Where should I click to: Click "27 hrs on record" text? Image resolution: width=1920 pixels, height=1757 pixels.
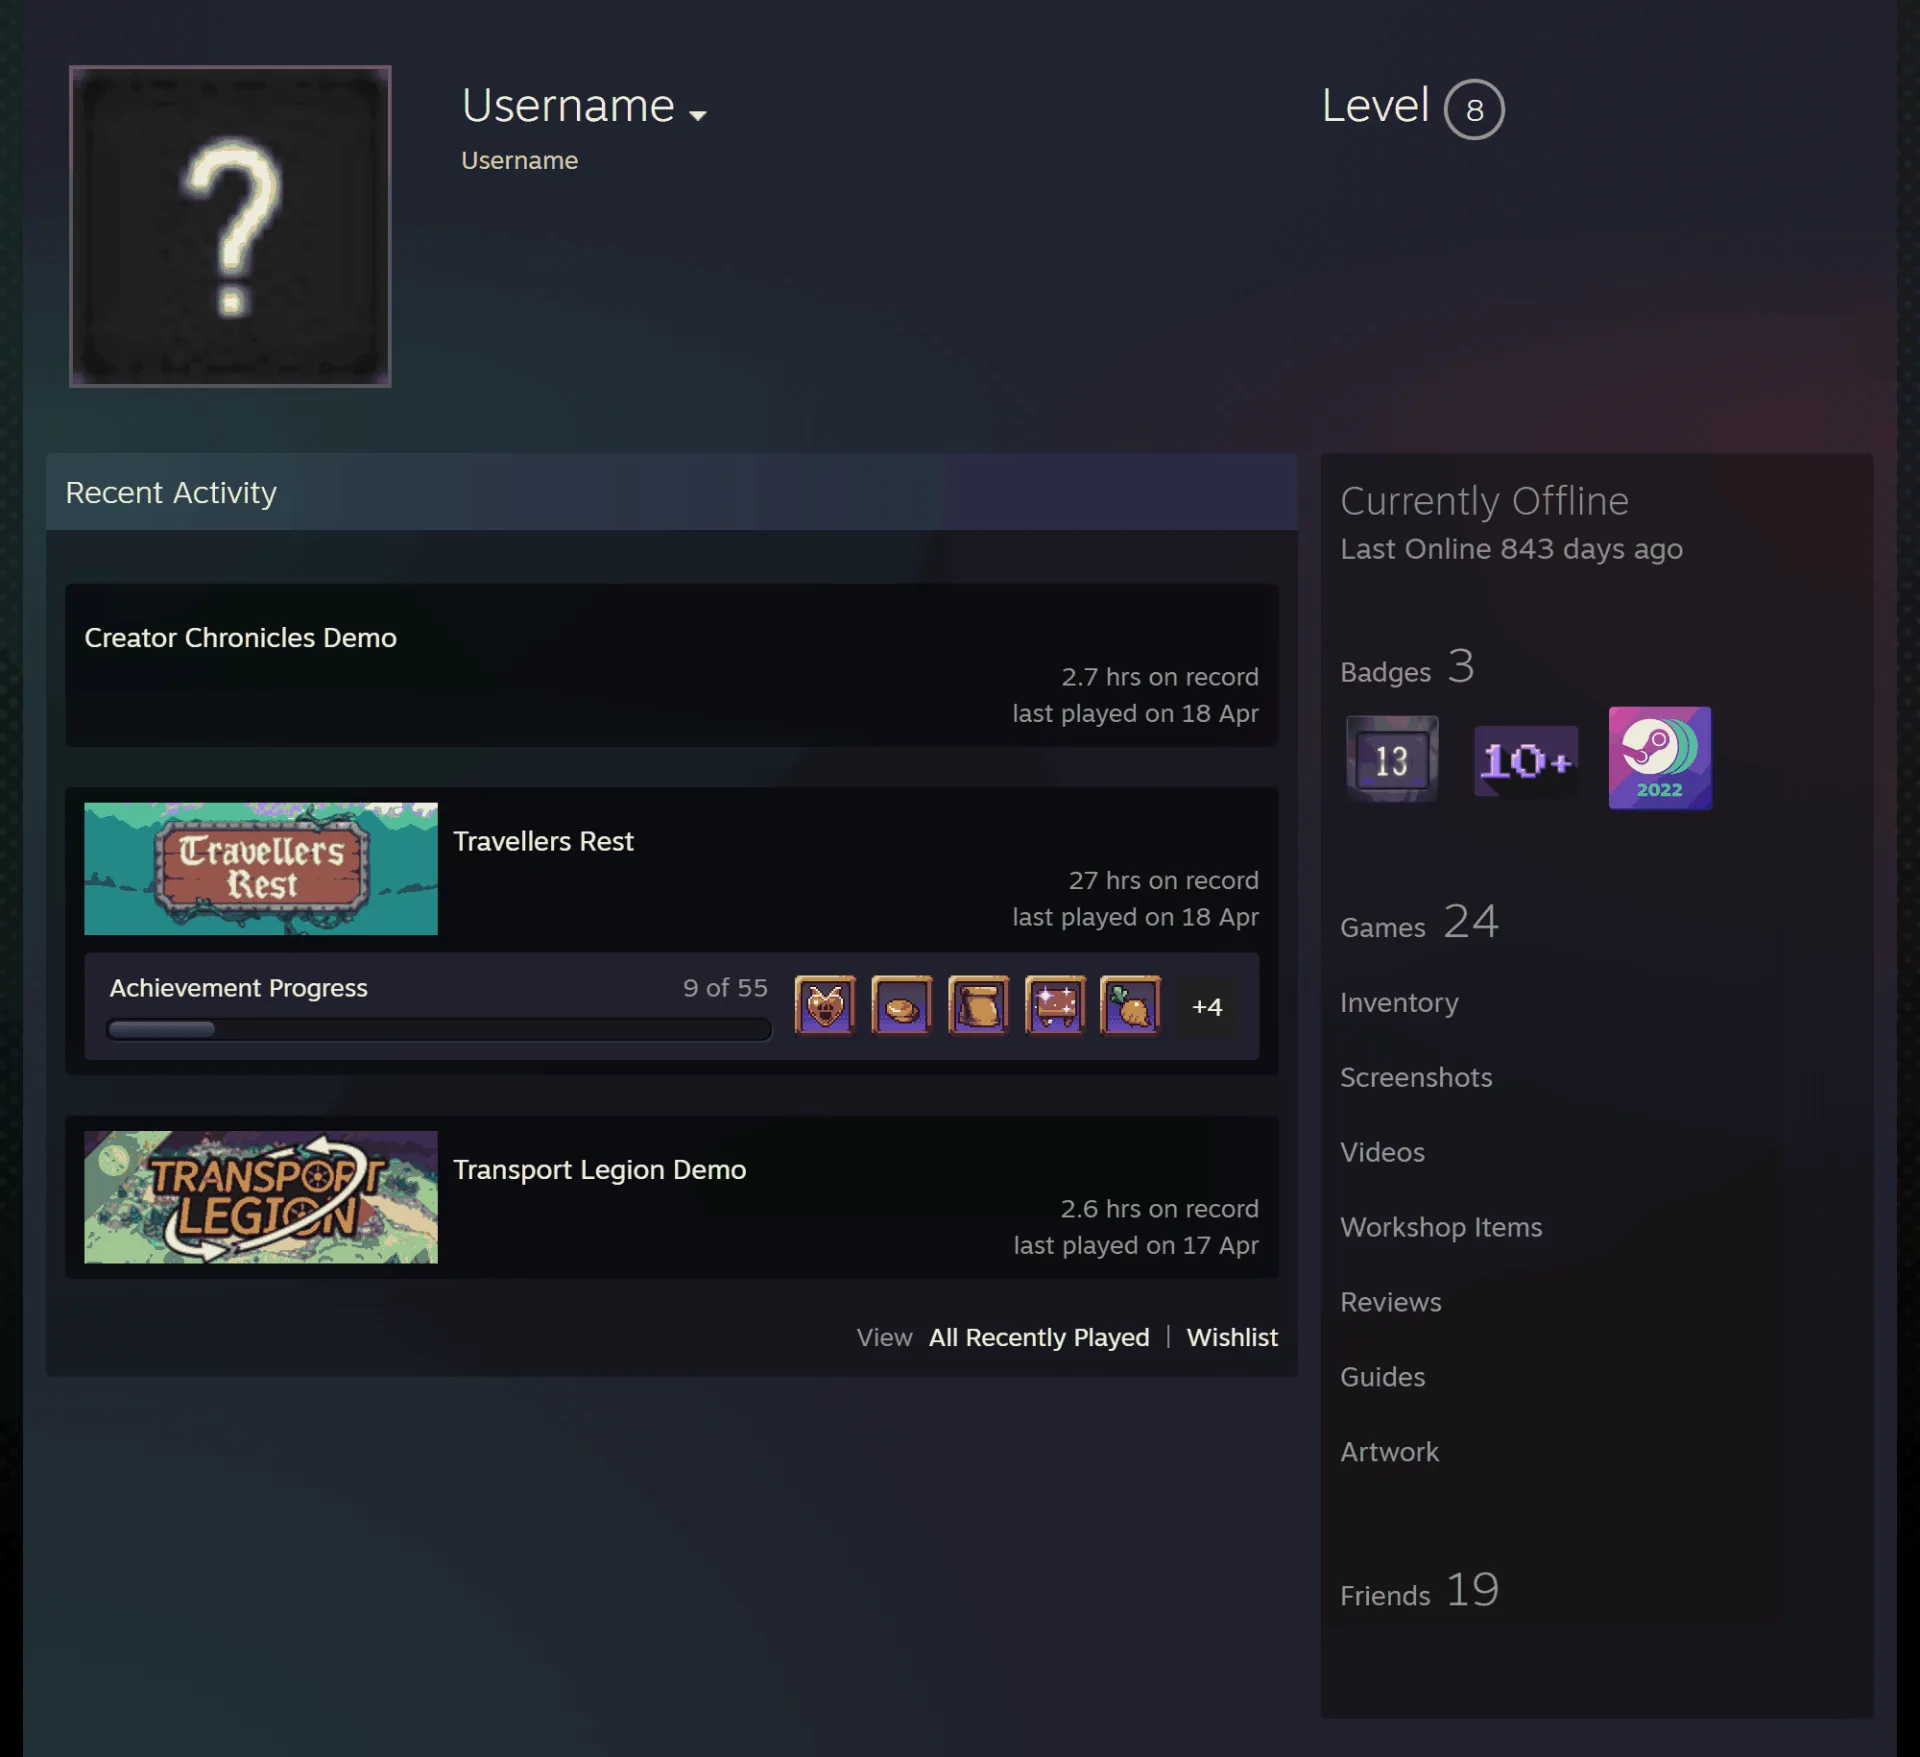click(1163, 880)
